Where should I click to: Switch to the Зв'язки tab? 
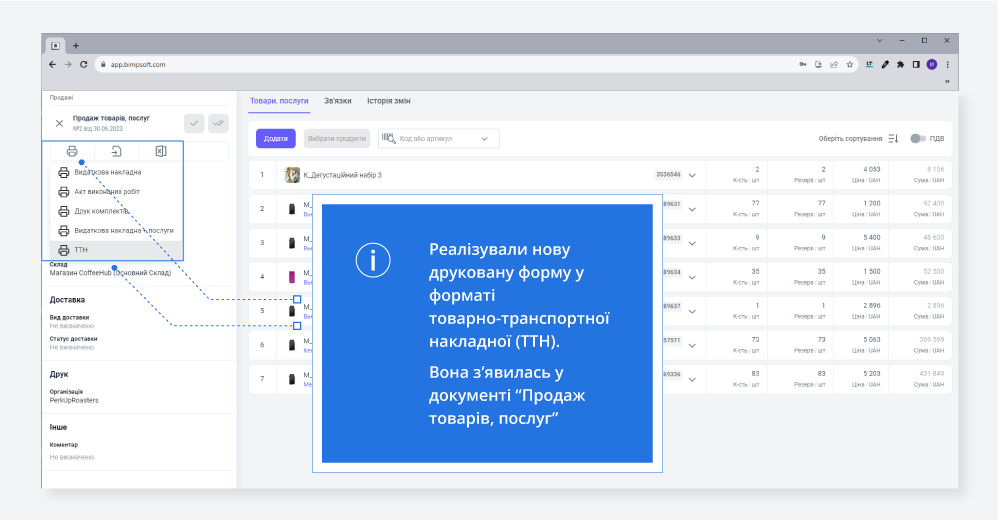tap(338, 101)
